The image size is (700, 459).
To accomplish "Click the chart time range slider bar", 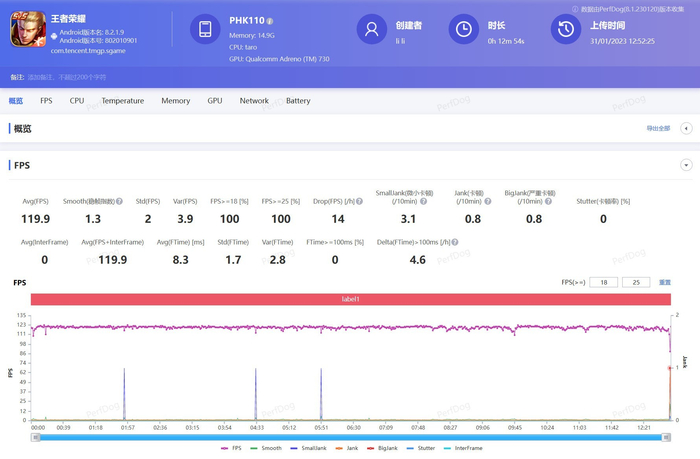I will coord(350,436).
